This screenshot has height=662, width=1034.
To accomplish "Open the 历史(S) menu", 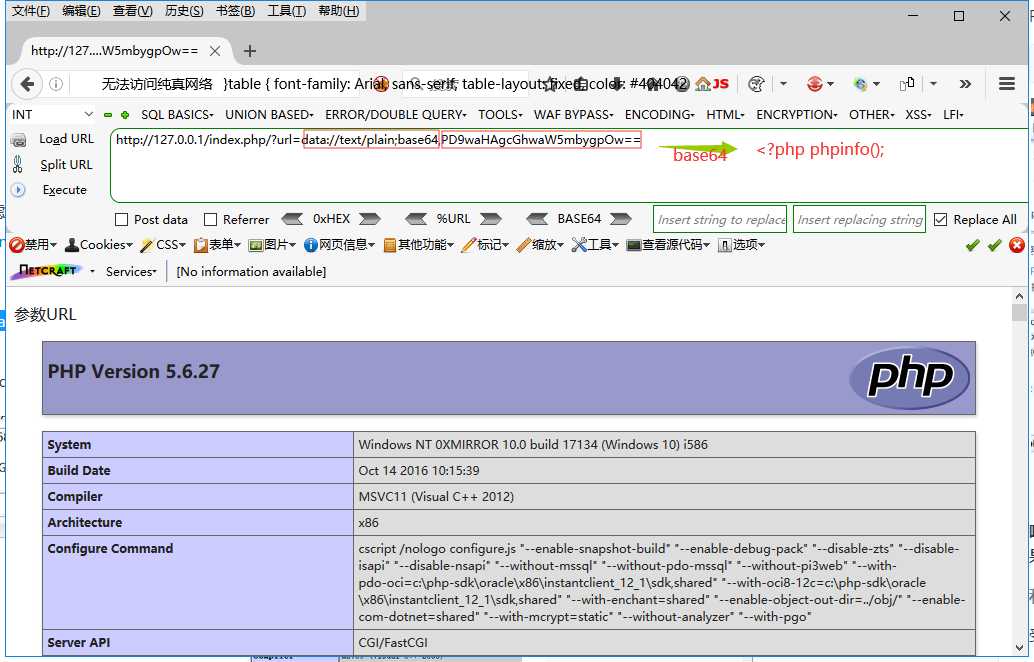I will (x=184, y=11).
